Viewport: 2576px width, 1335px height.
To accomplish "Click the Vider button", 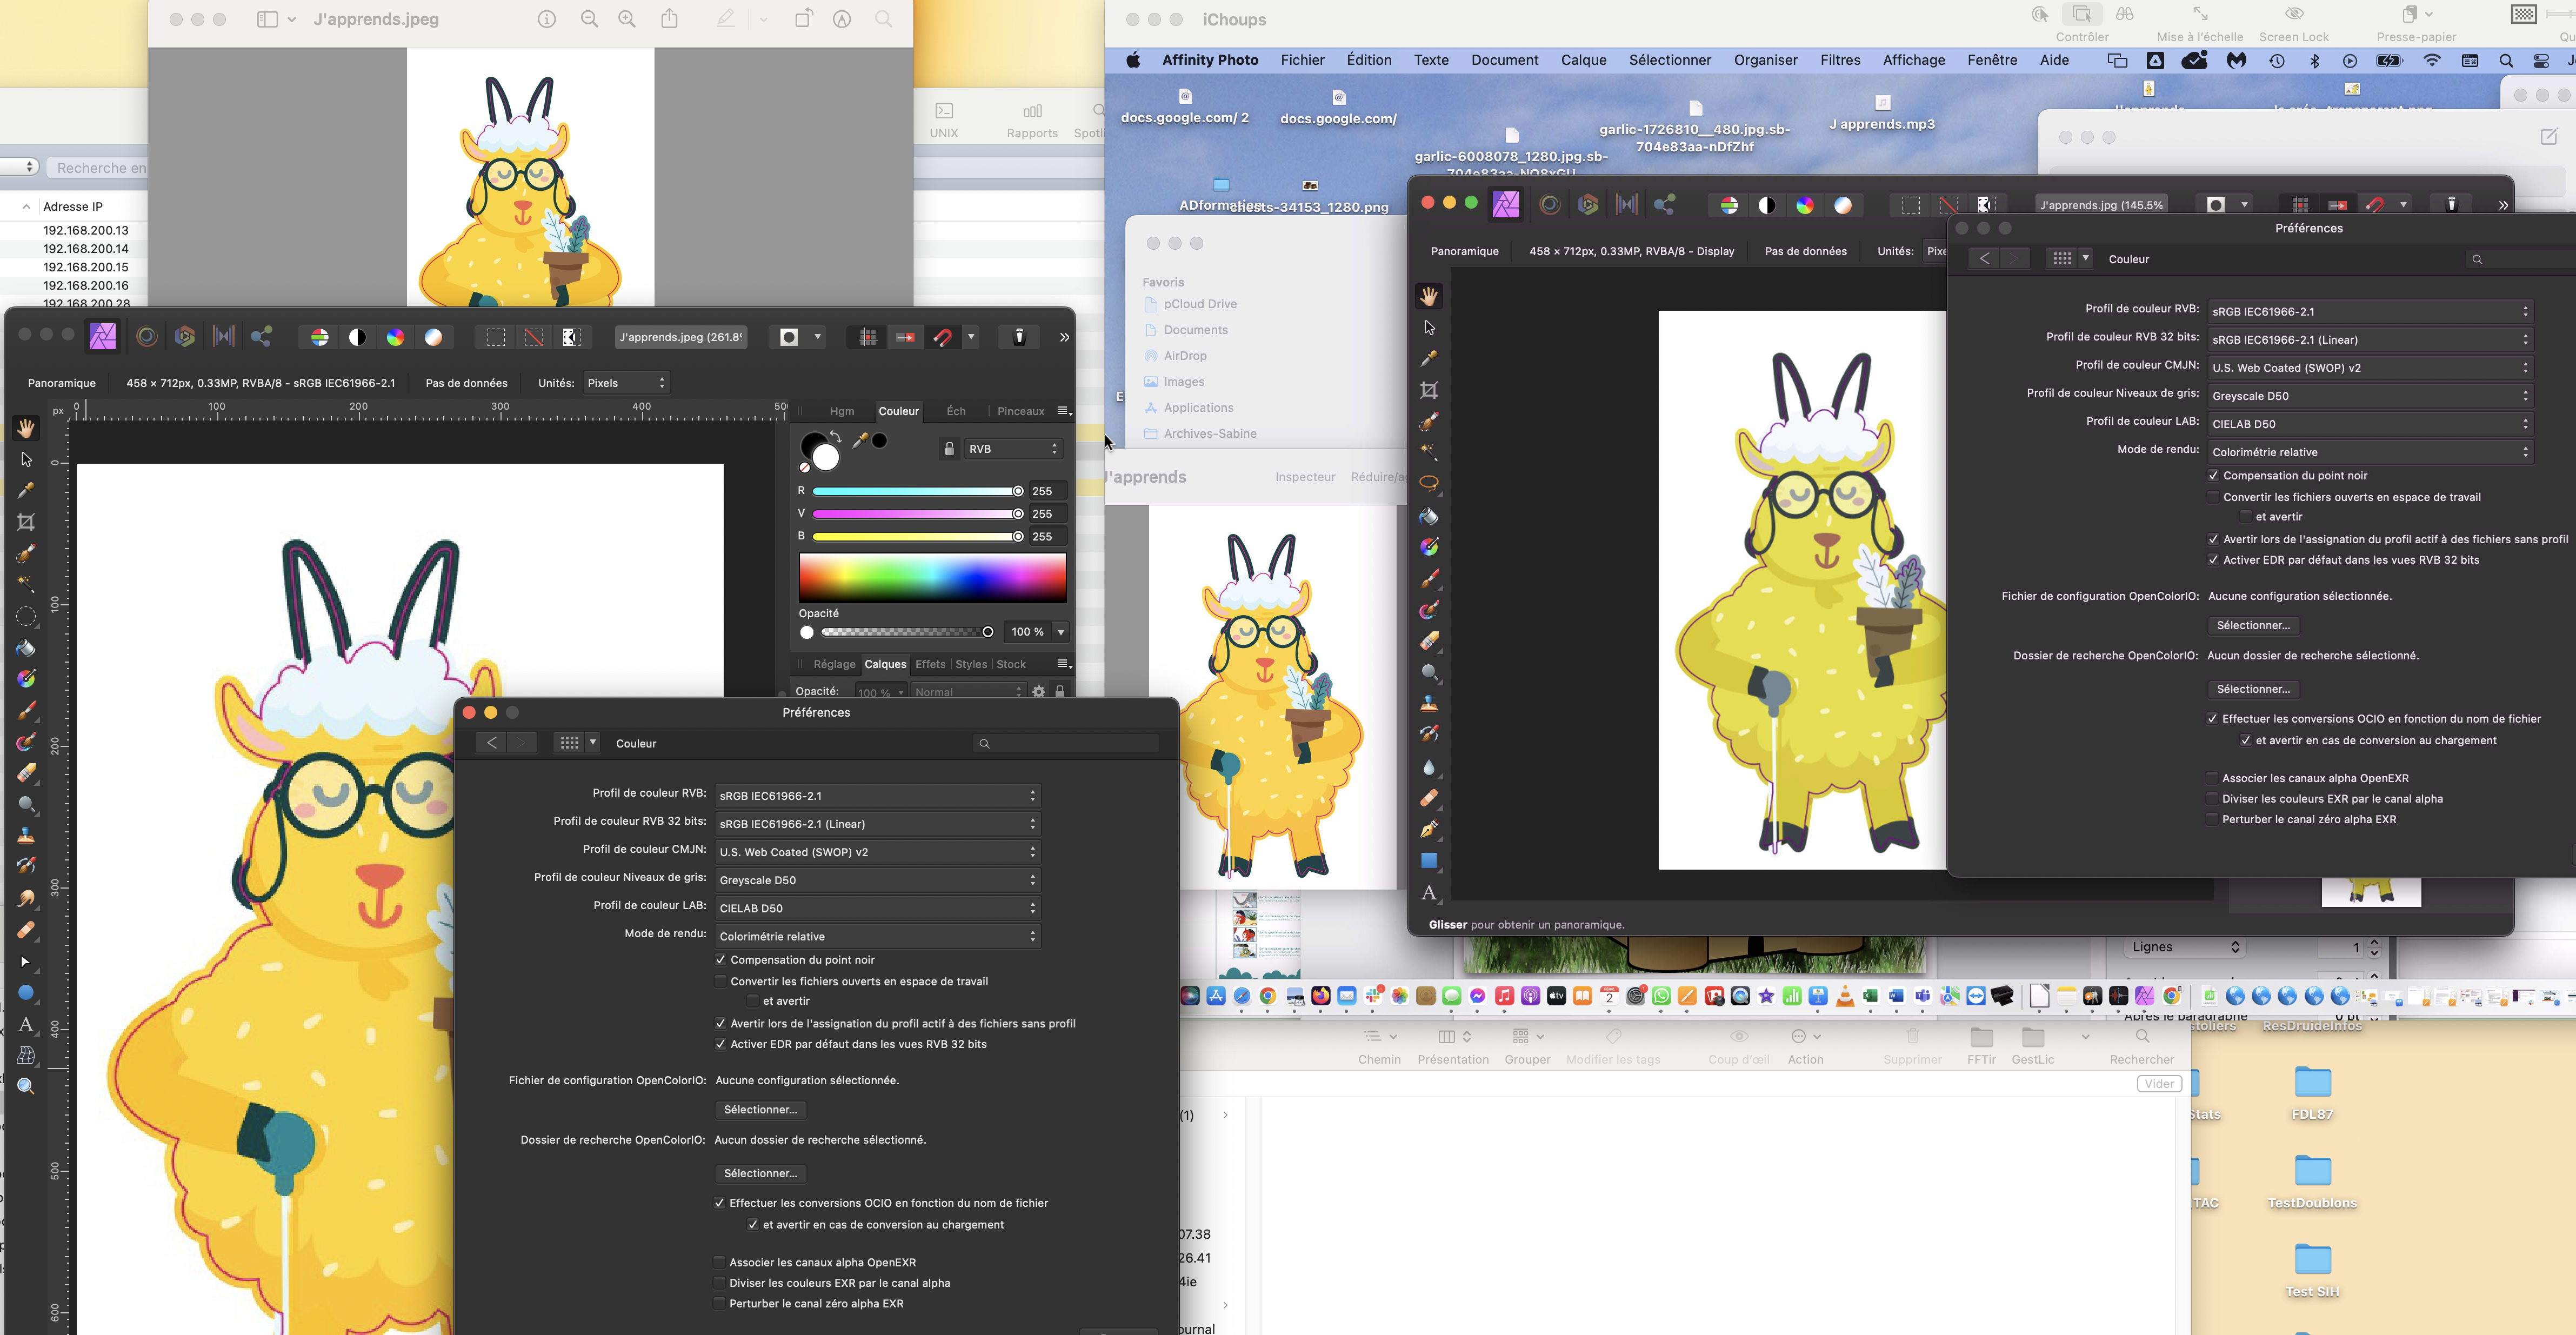I will (2159, 1084).
